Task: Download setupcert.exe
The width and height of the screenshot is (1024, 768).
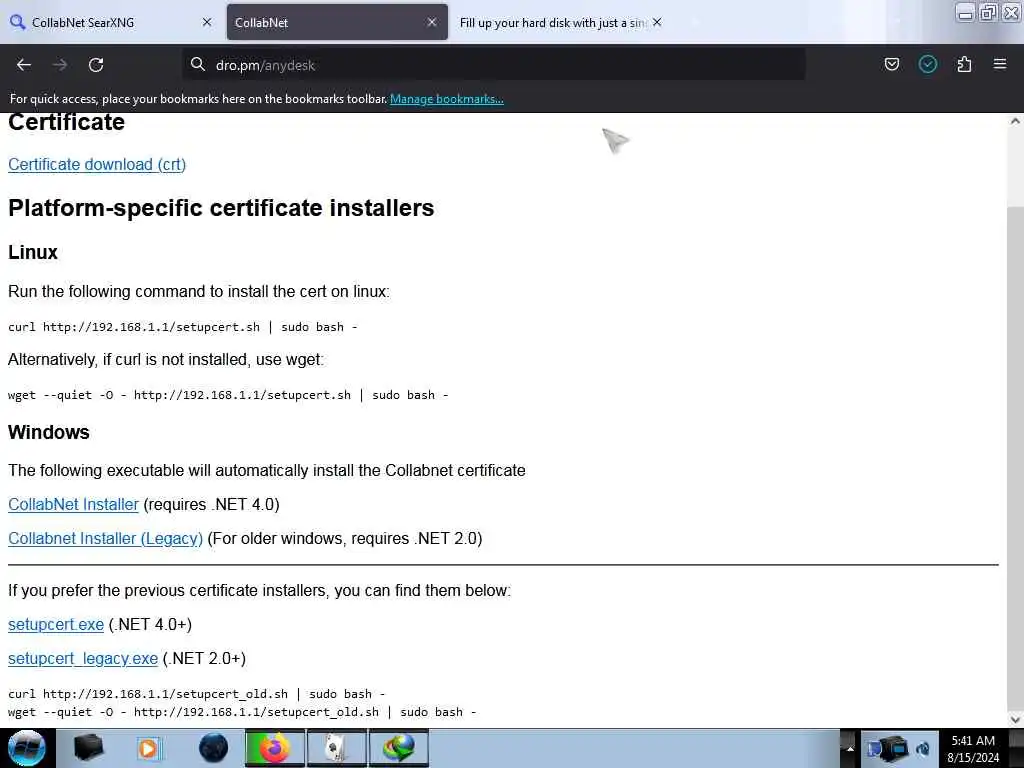Action: tap(56, 625)
